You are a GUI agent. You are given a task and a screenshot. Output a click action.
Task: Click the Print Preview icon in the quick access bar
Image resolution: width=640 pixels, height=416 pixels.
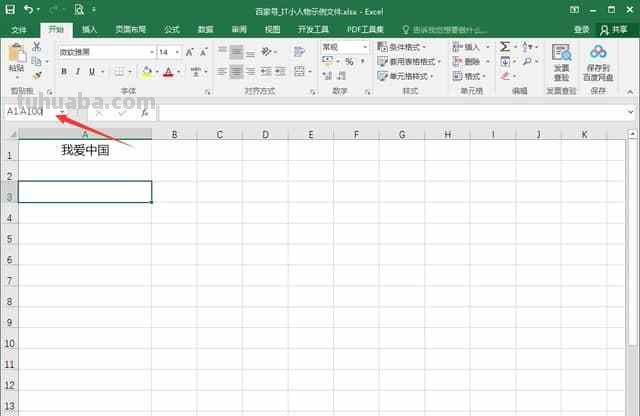(79, 9)
